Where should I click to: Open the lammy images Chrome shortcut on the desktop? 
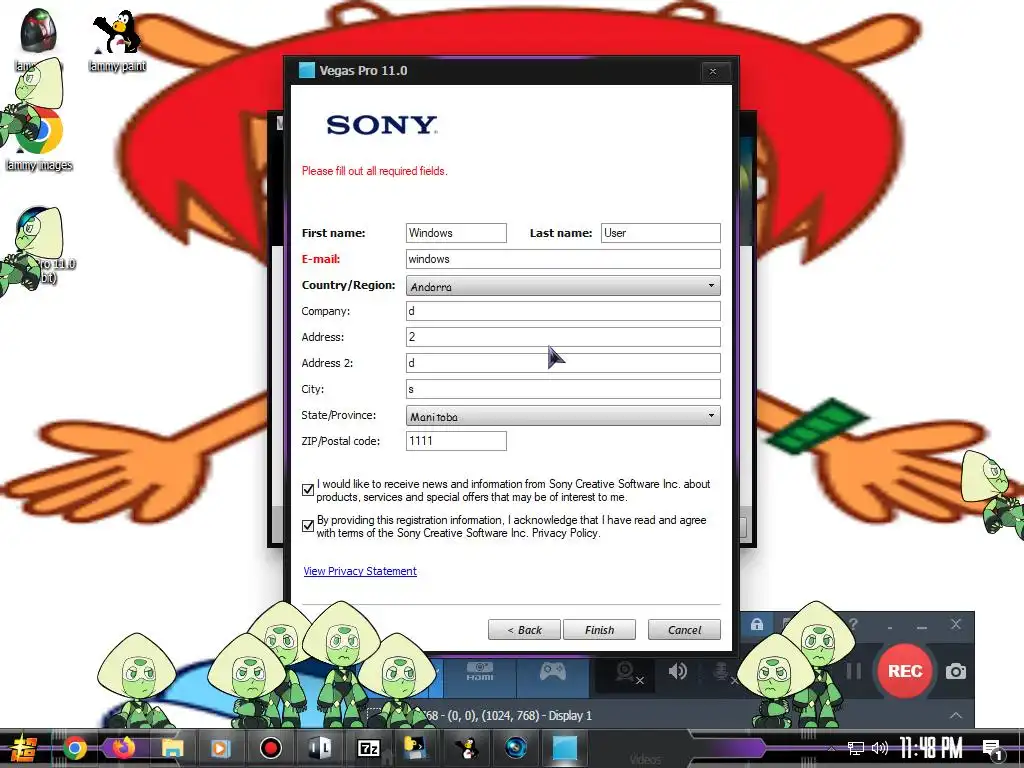(x=39, y=140)
